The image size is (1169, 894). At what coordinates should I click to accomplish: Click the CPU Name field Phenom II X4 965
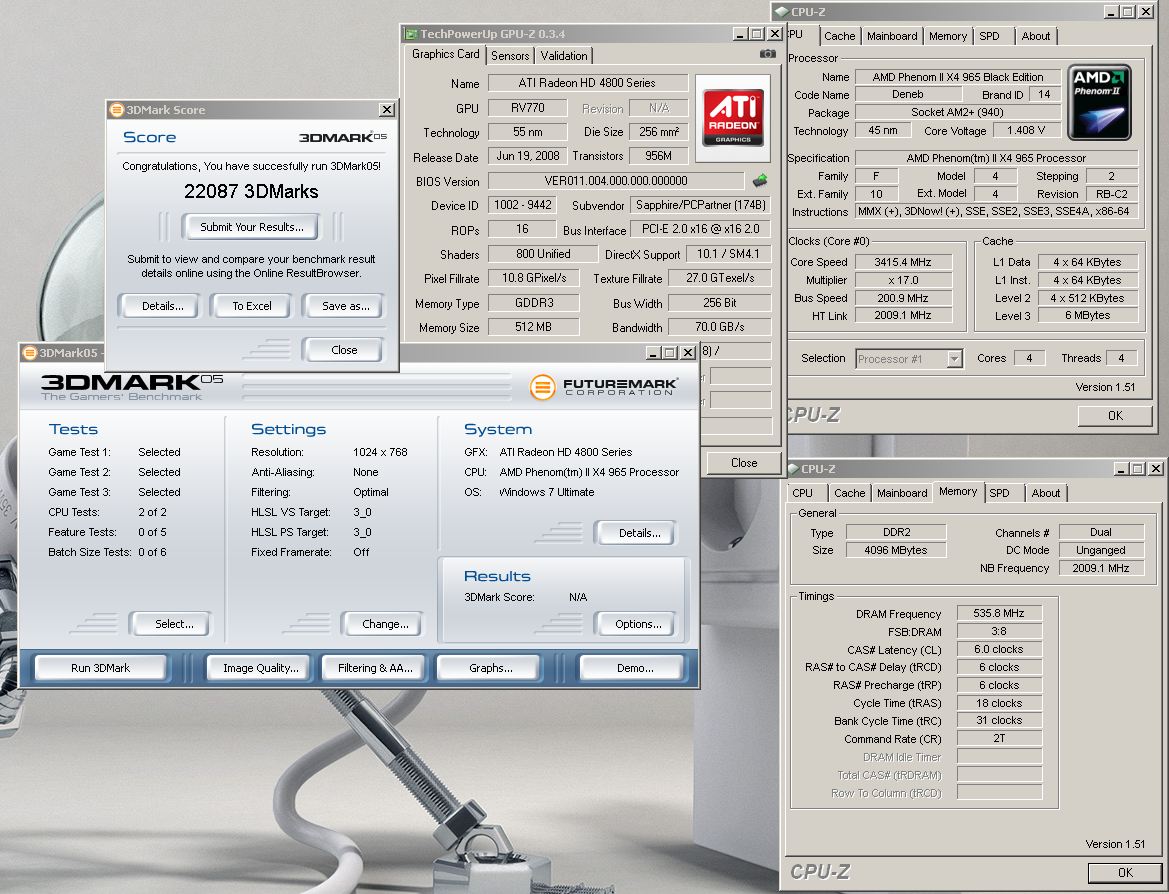[x=957, y=77]
